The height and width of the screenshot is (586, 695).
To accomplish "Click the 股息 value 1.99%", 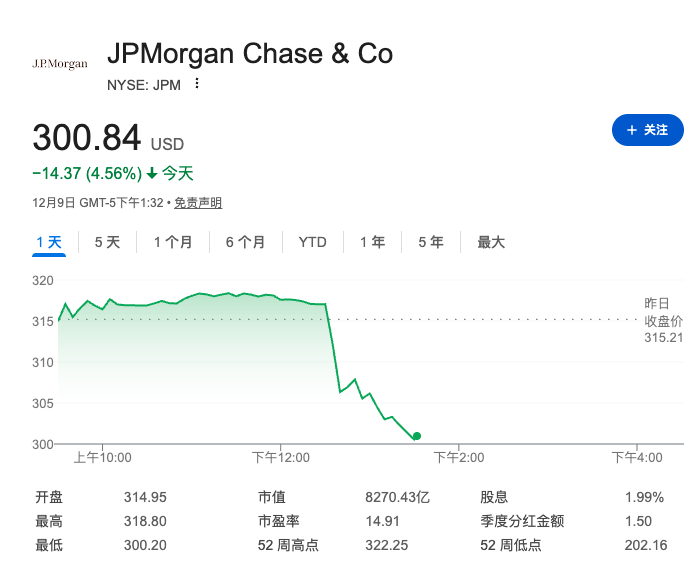I will 644,497.
